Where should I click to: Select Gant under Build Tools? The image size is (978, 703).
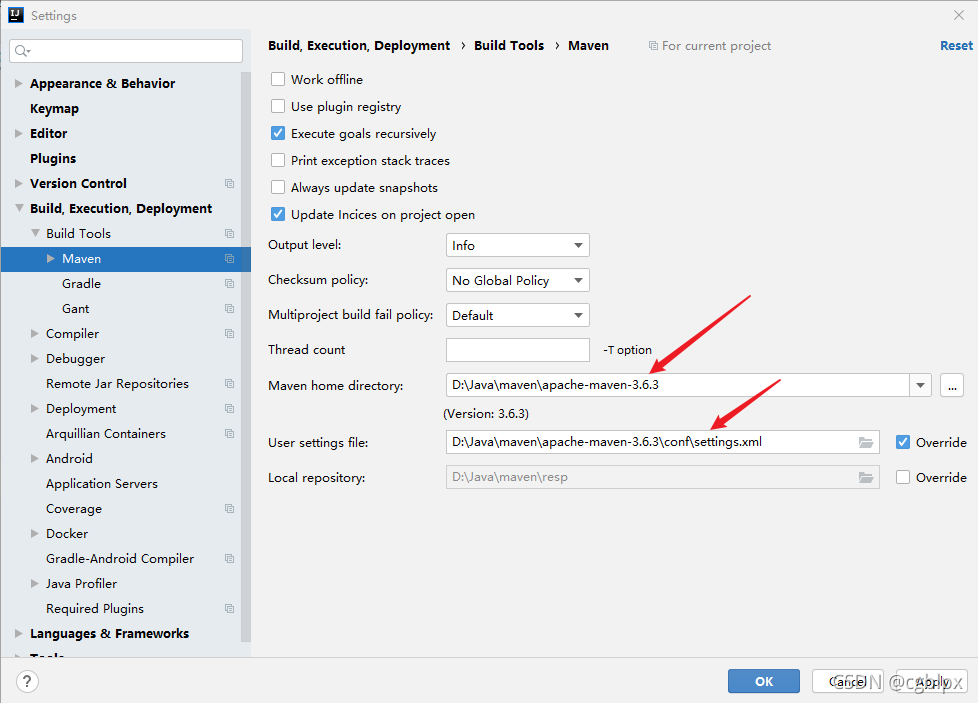point(75,309)
